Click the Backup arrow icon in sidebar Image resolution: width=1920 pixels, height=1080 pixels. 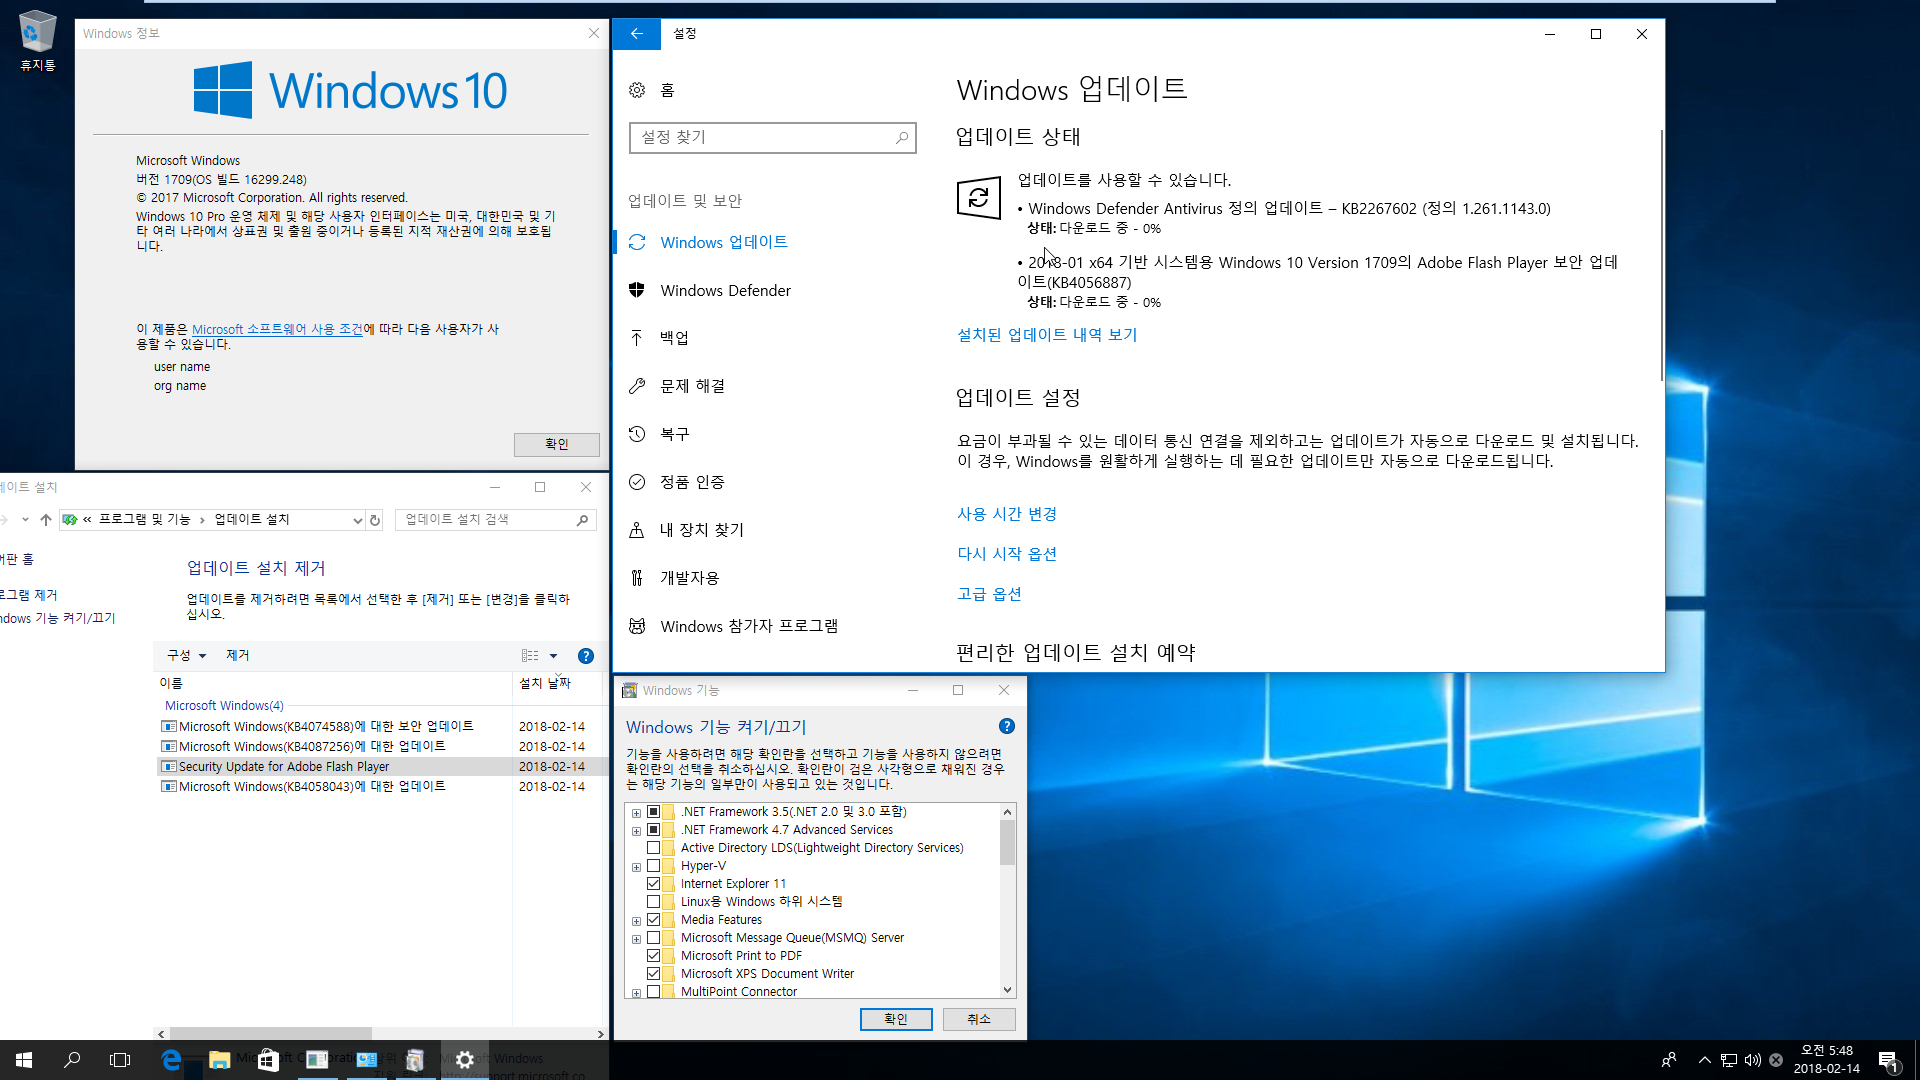point(637,338)
